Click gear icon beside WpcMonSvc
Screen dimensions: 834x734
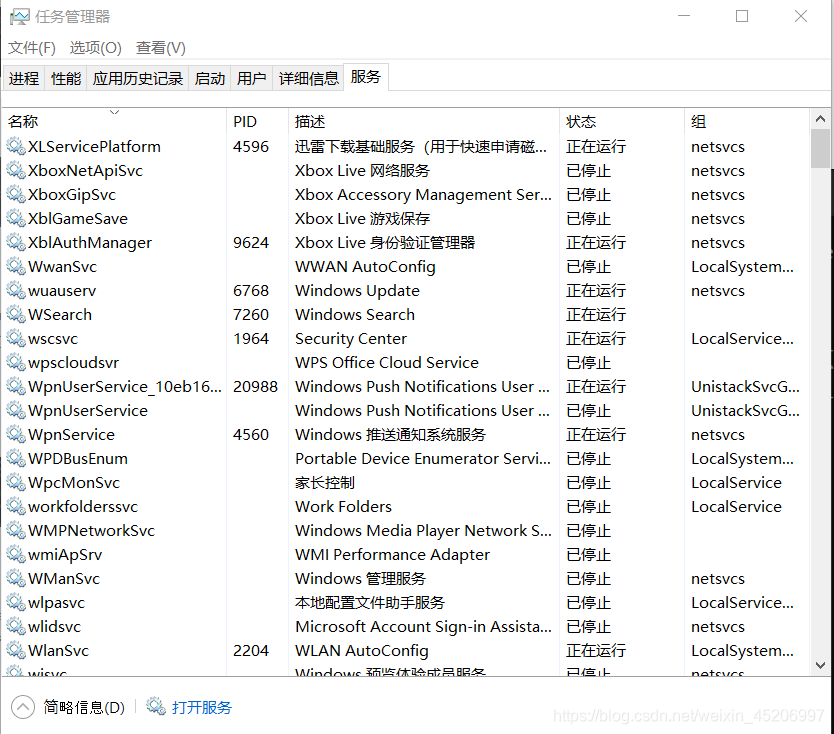[16, 482]
